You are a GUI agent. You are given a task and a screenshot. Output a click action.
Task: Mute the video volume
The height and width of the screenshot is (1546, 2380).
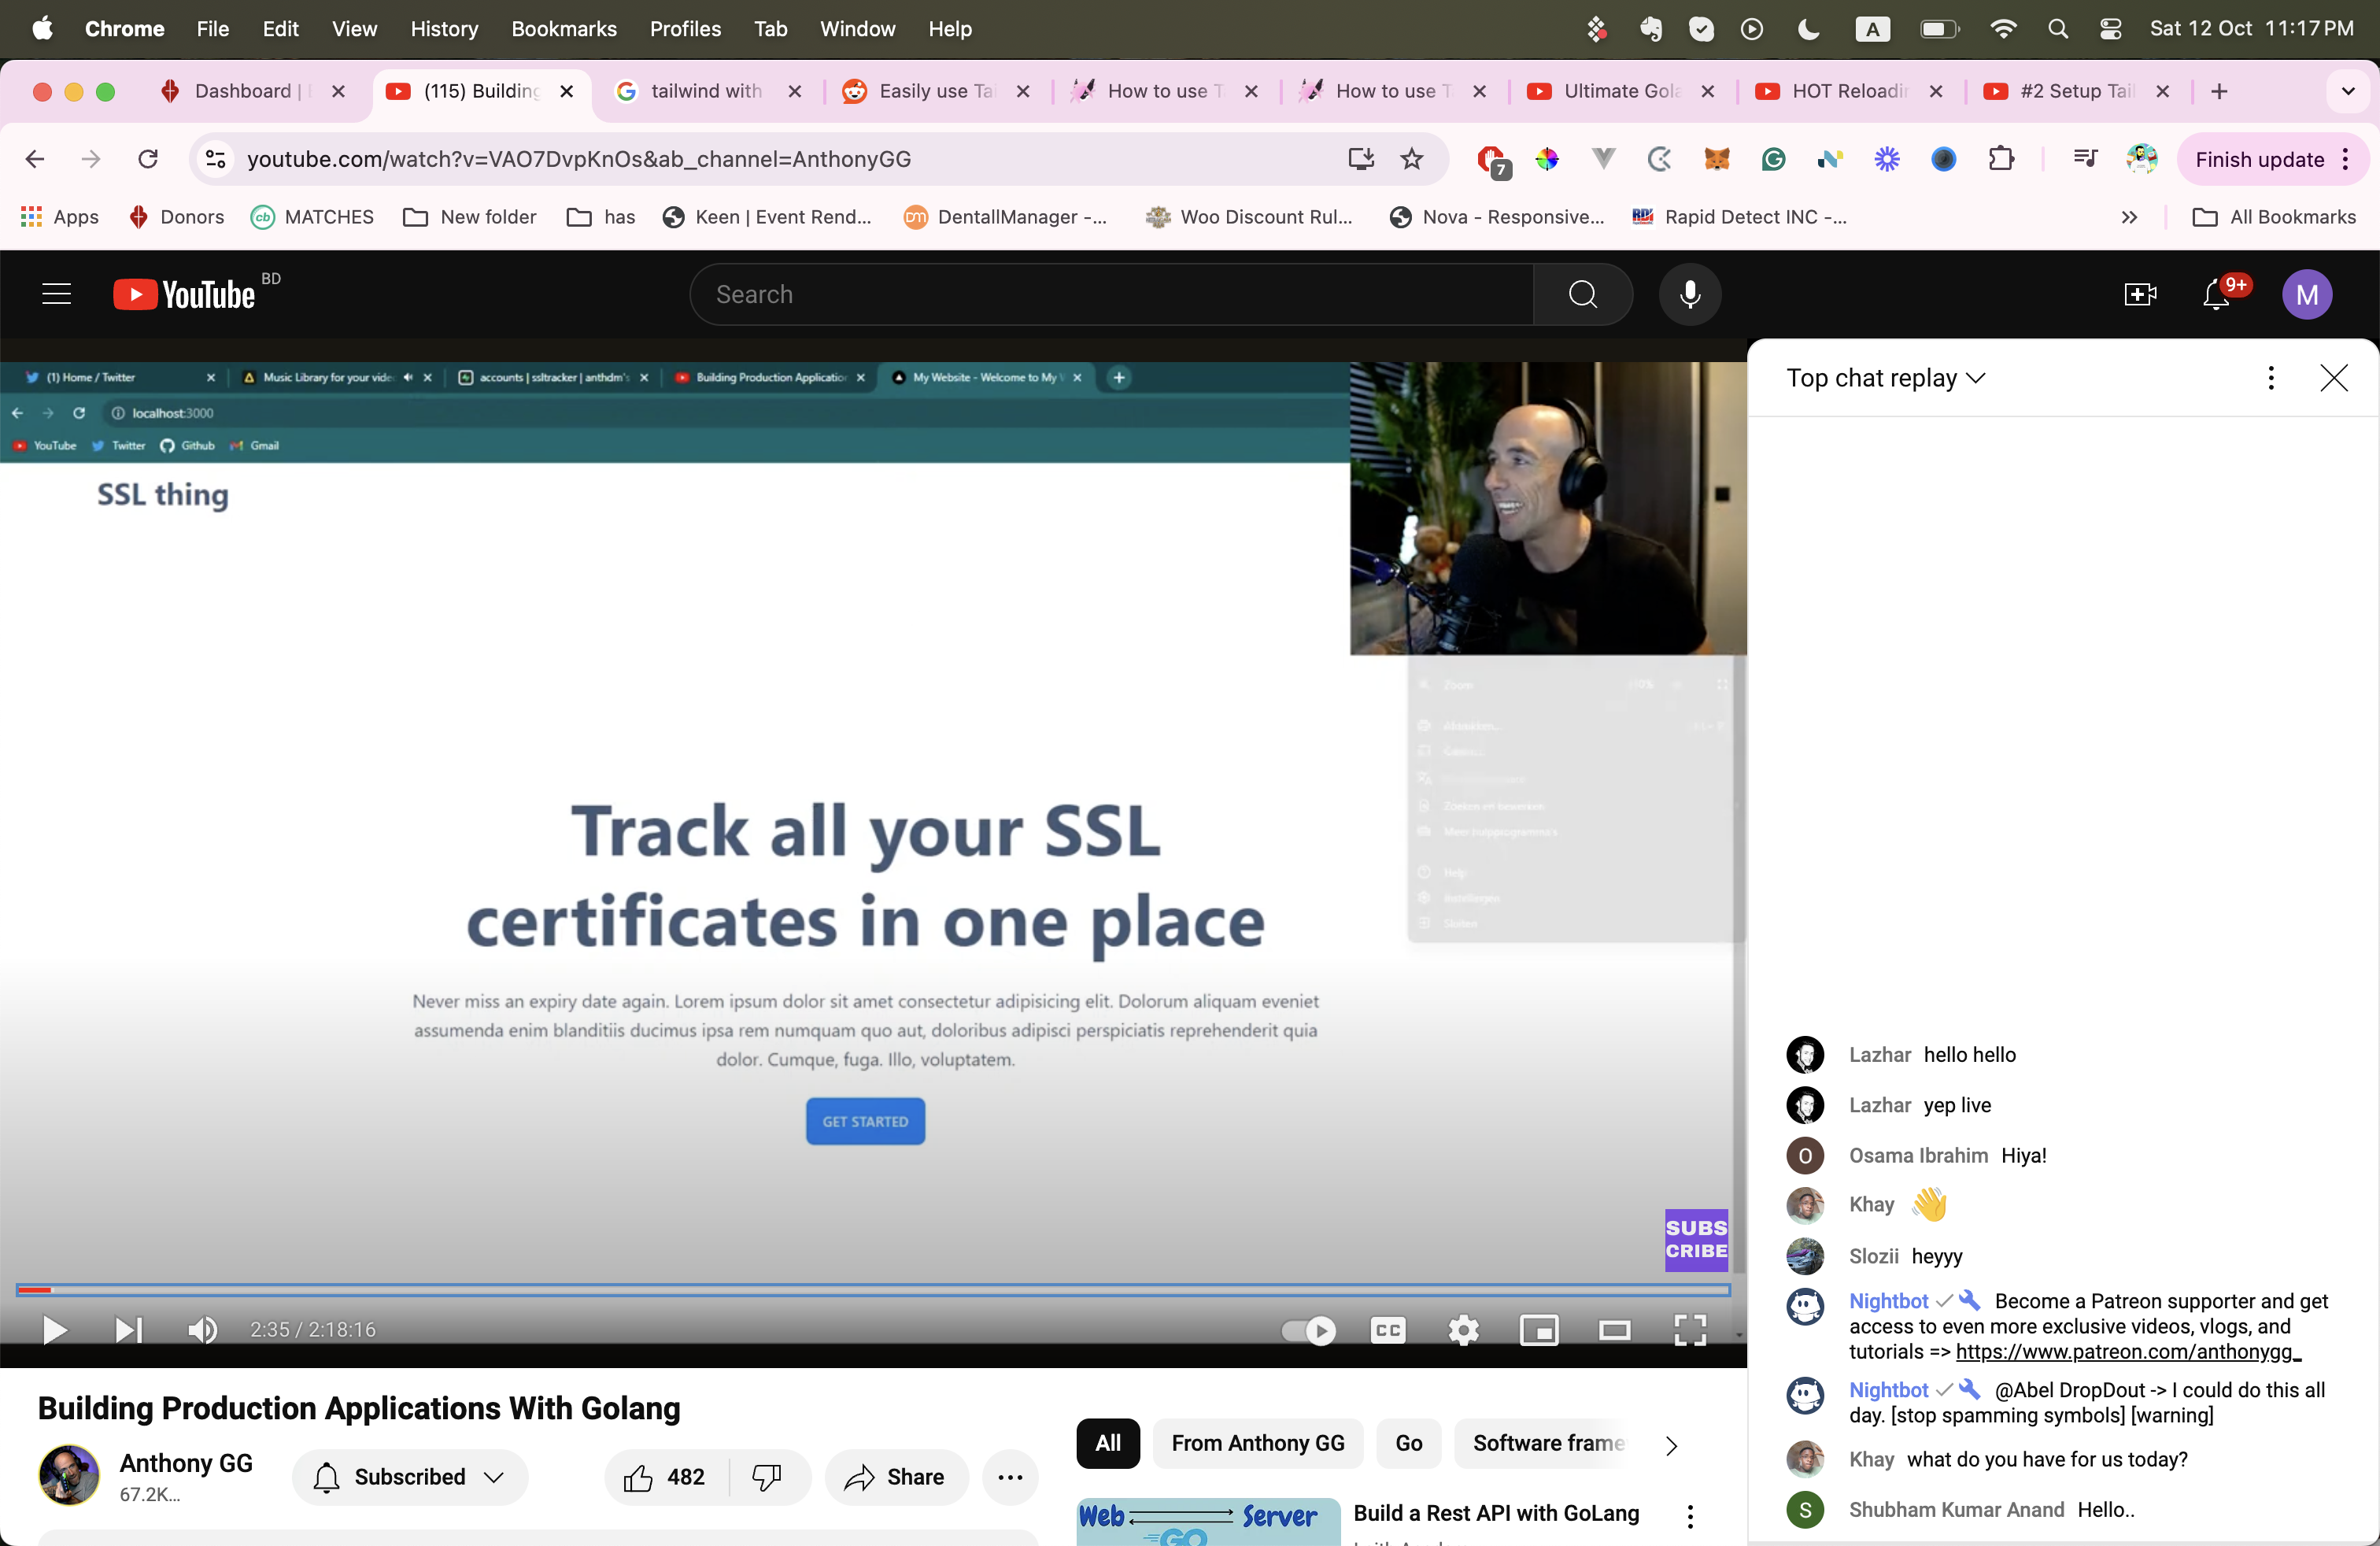[202, 1329]
